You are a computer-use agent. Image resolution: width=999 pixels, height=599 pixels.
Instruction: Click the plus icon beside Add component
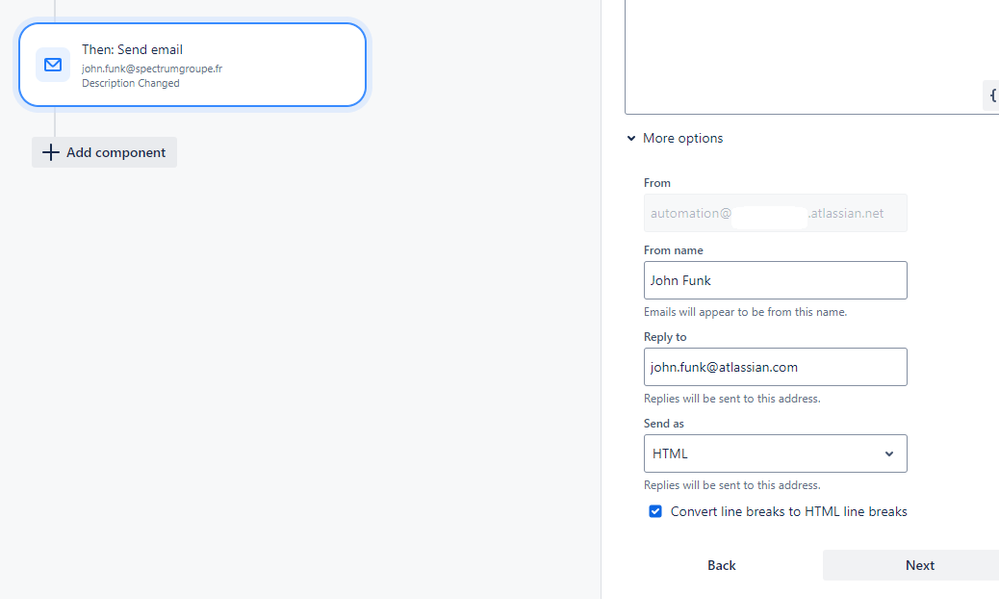pos(50,152)
